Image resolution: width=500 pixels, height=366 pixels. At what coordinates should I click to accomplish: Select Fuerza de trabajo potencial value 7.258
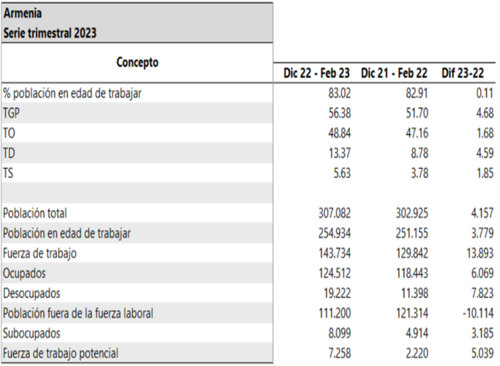point(340,353)
